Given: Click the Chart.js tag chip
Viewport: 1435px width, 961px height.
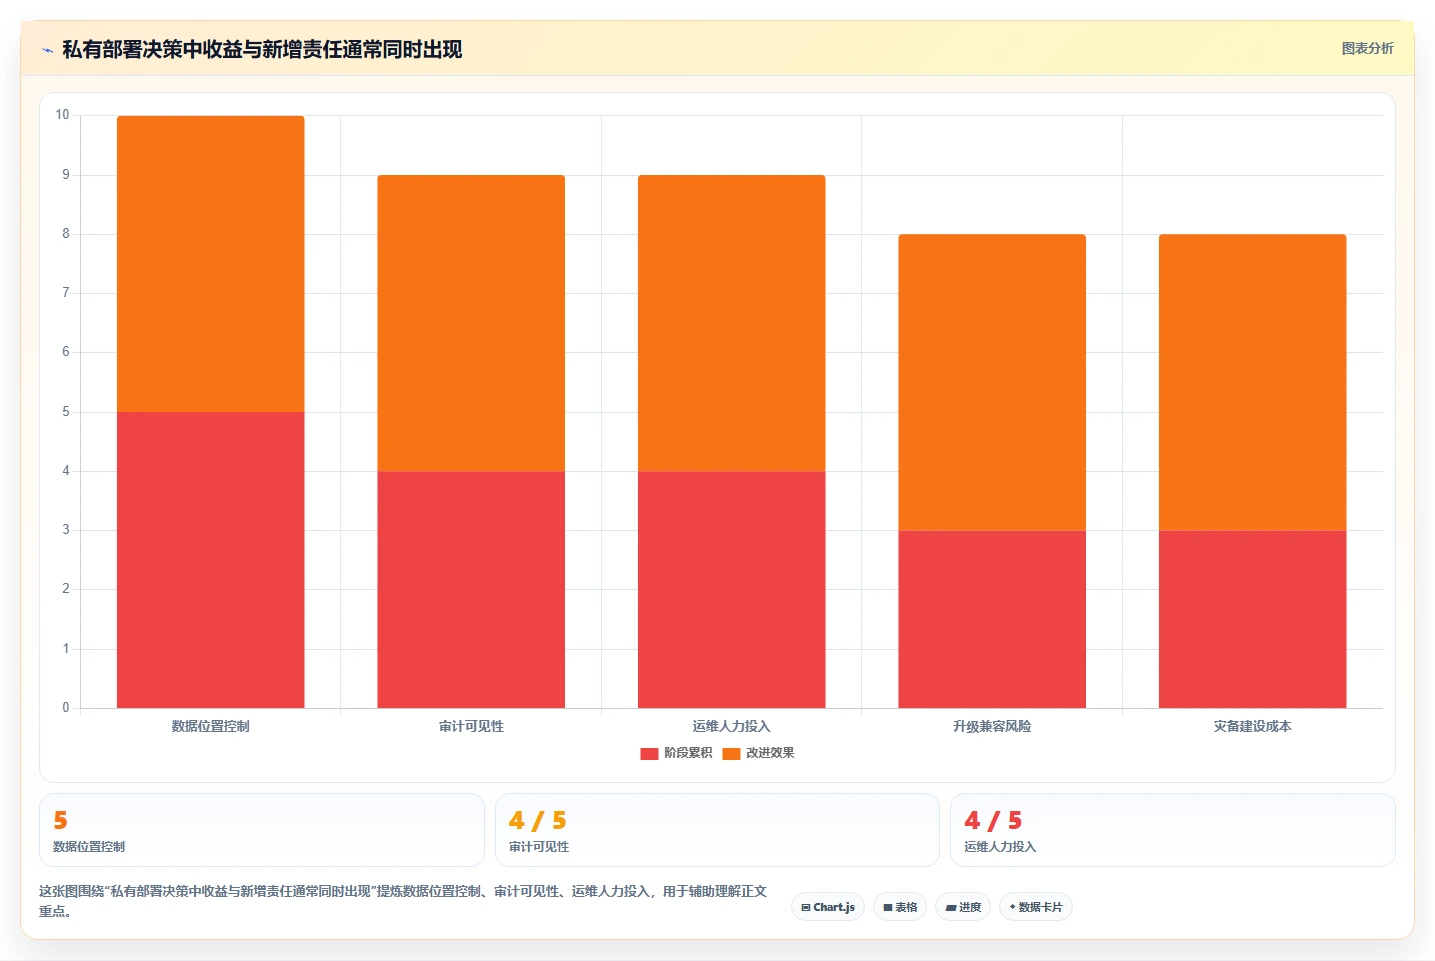Looking at the screenshot, I should click(828, 907).
